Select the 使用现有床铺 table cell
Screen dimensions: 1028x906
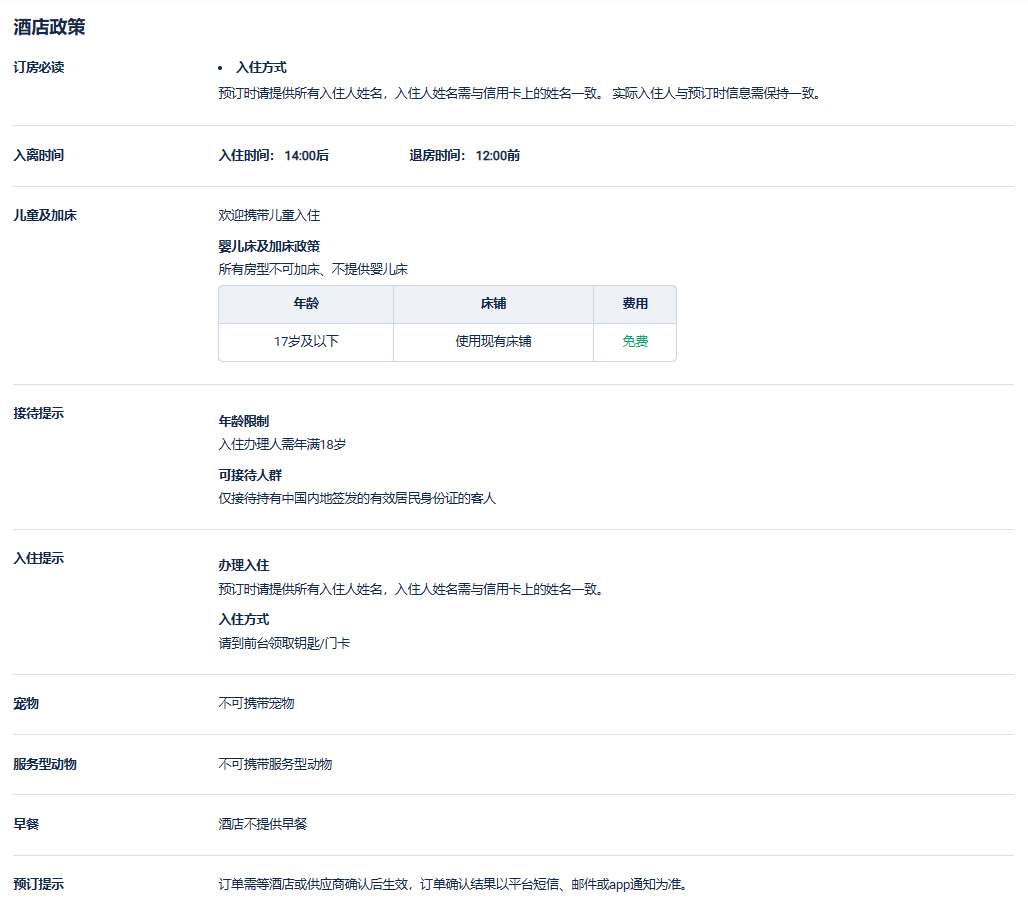pos(493,342)
